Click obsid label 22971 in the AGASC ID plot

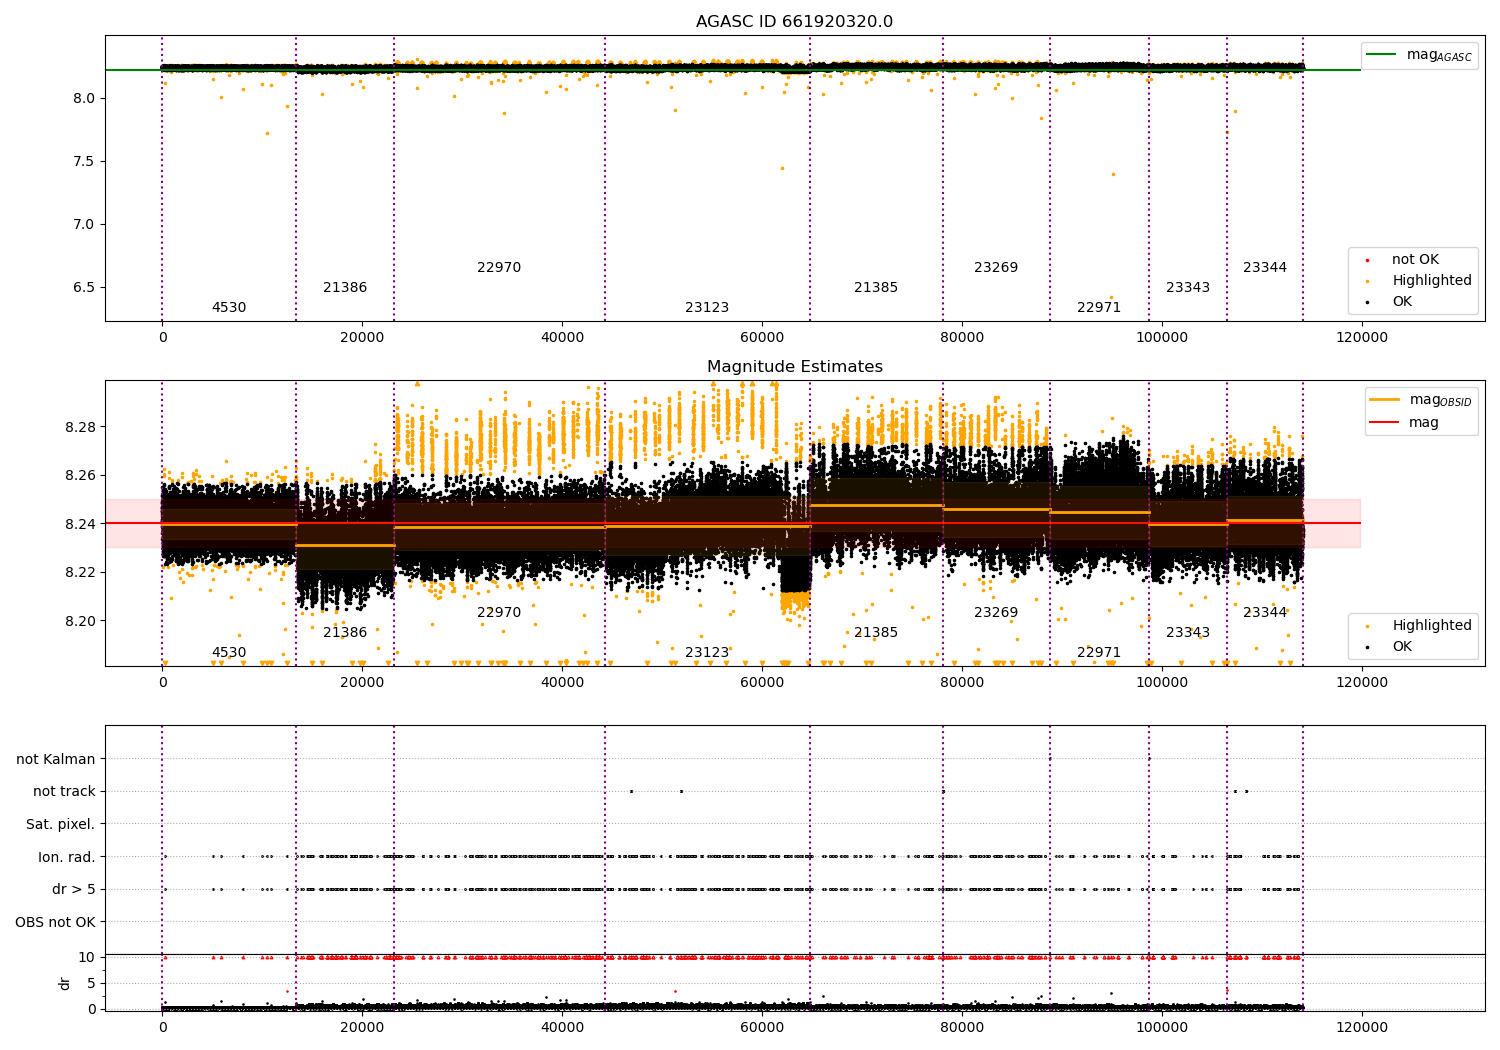pyautogui.click(x=1099, y=308)
